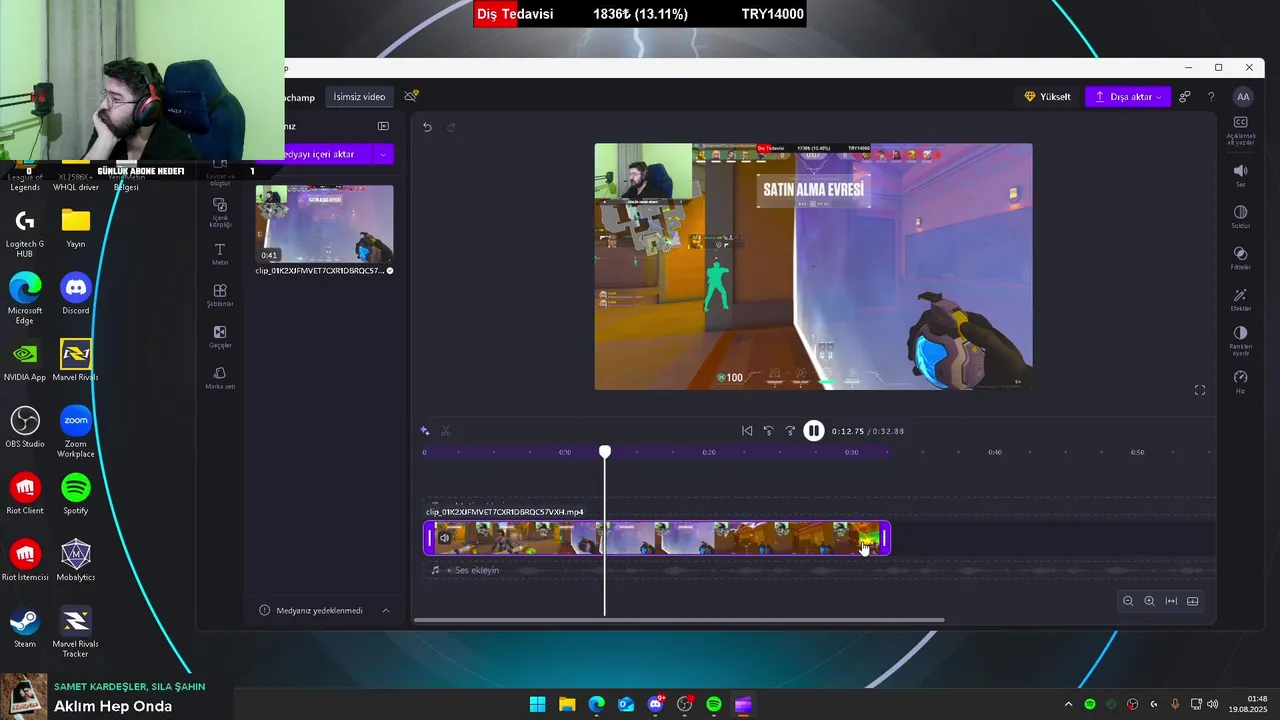The height and width of the screenshot is (720, 1280).
Task: Fit timeline to screen
Action: click(x=1171, y=601)
